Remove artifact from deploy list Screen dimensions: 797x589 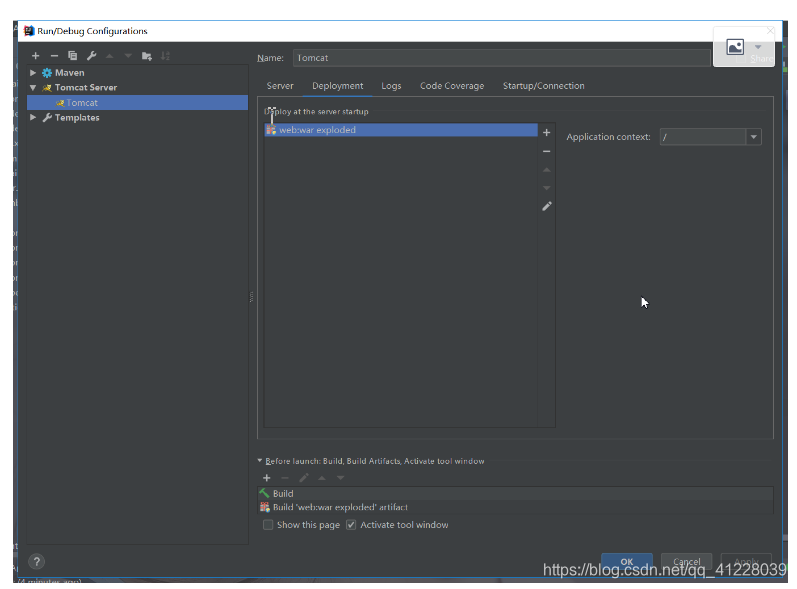pyautogui.click(x=546, y=151)
